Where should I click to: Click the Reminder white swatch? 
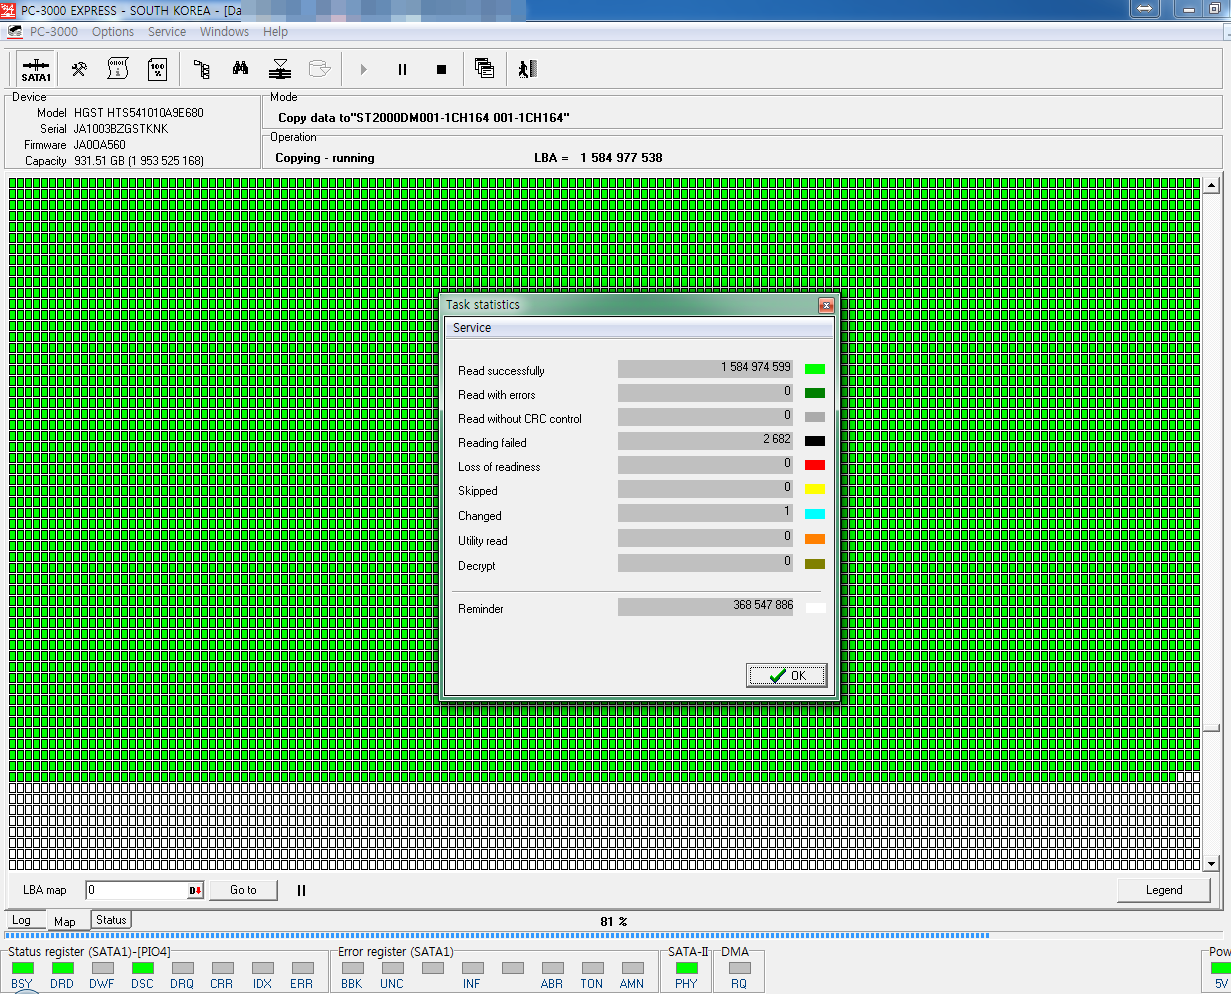point(815,607)
